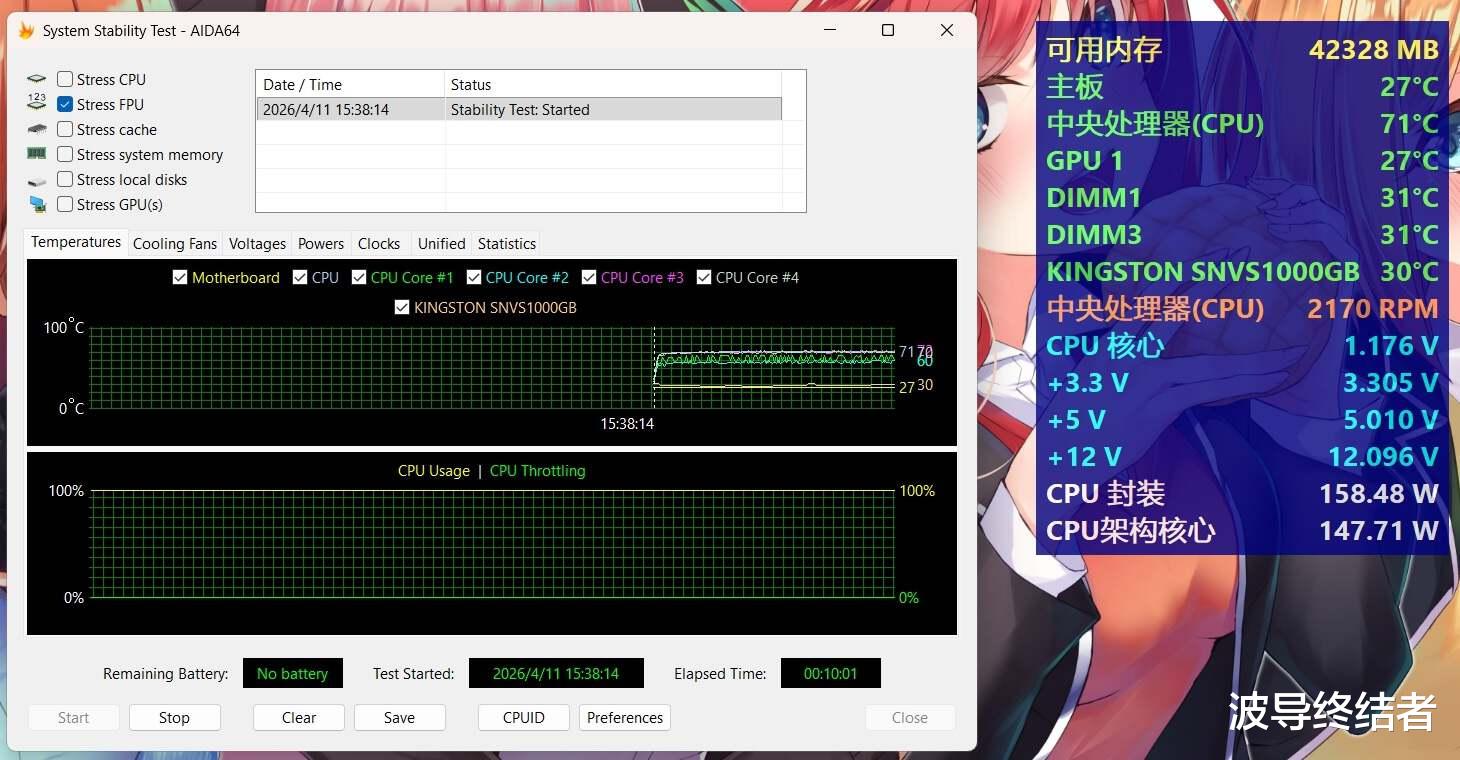Click the 123 icon beside Stress FPU
Image resolution: width=1460 pixels, height=760 pixels.
point(37,104)
